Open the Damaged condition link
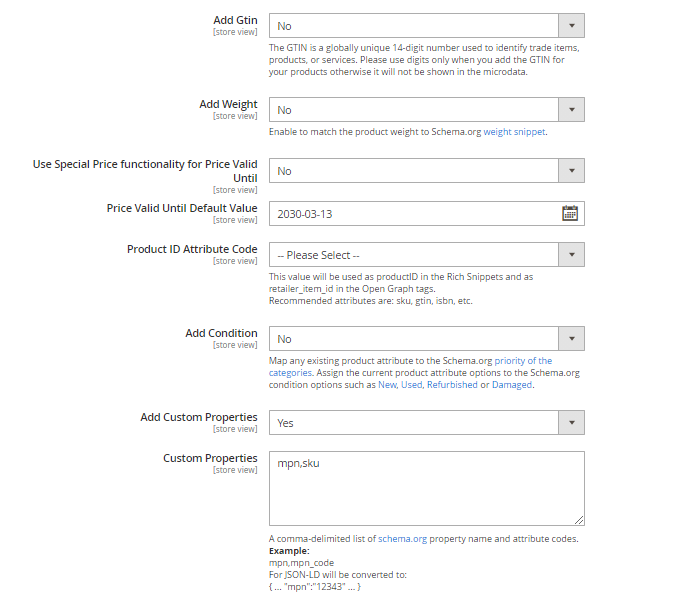Screen dimensions: 685x598 [510, 385]
